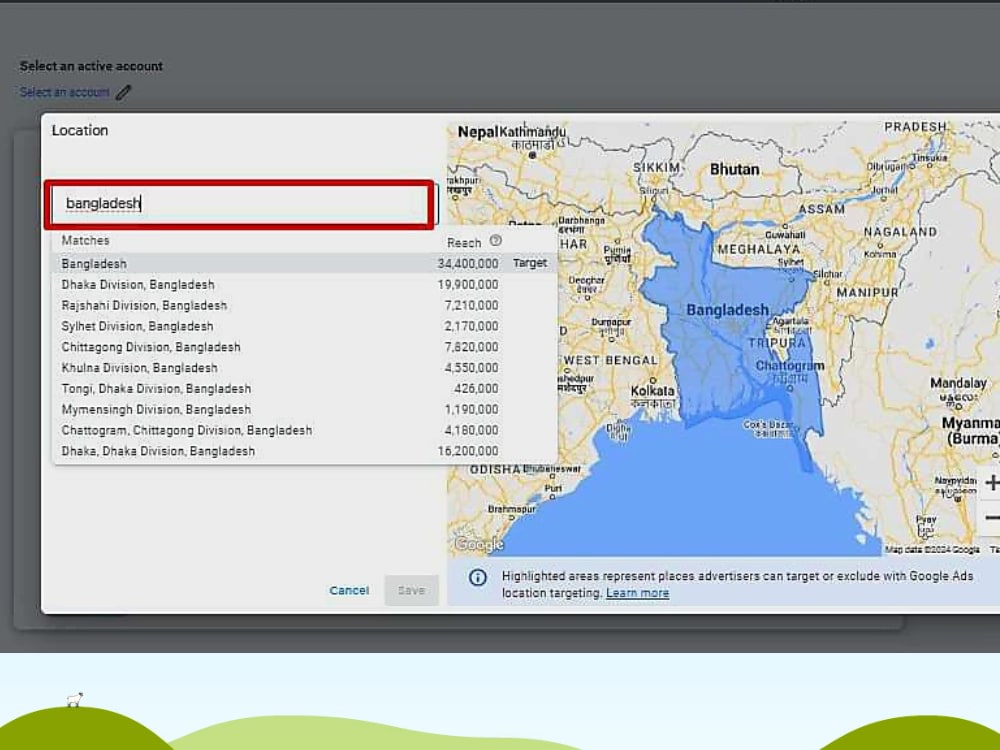Viewport: 1000px width, 750px height.
Task: Click the Nepal label on the map
Action: coord(478,132)
